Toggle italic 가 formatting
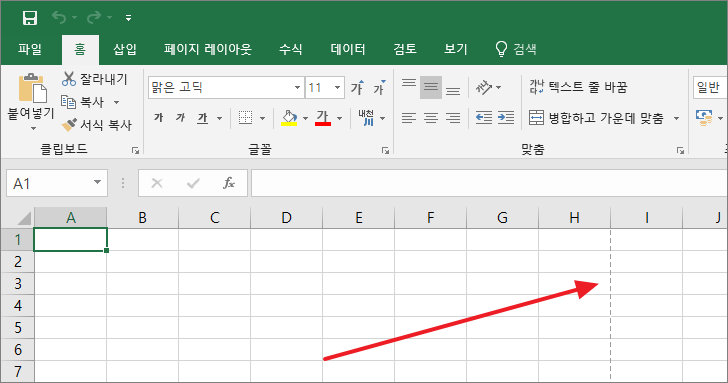728x383 pixels. (x=181, y=118)
